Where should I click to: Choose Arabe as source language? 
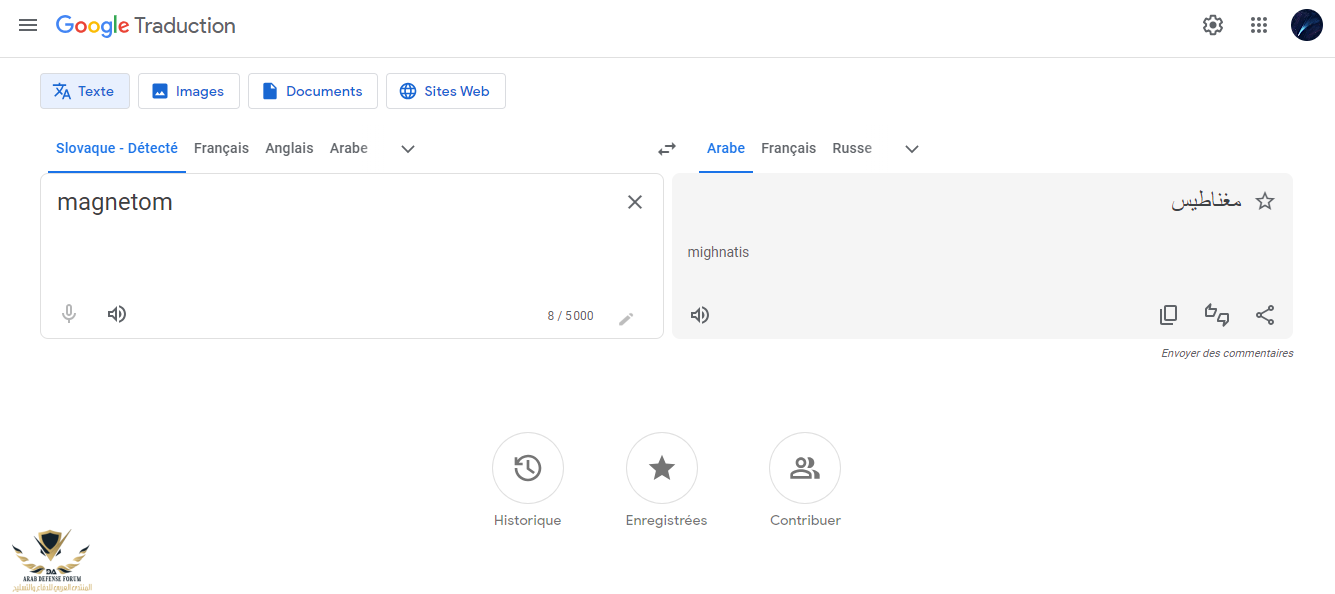click(x=349, y=148)
